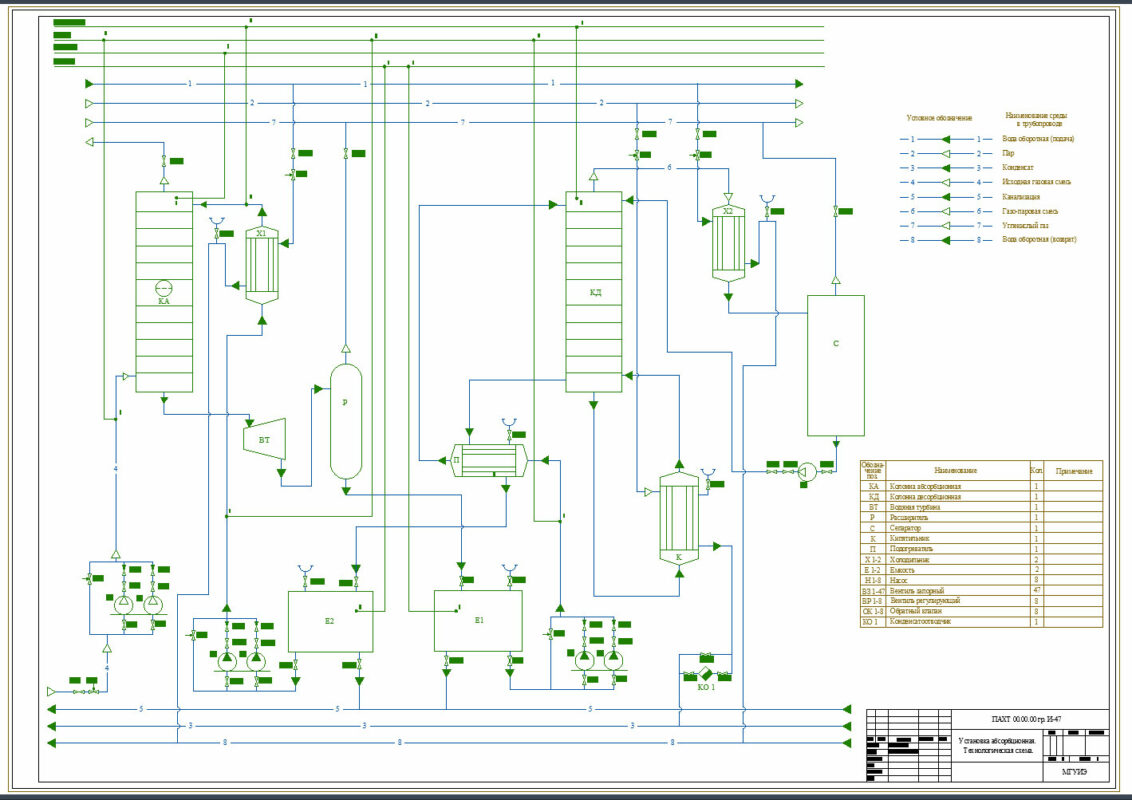Click the 'Кол.' column header
The width and height of the screenshot is (1132, 800).
pyautogui.click(x=1037, y=470)
